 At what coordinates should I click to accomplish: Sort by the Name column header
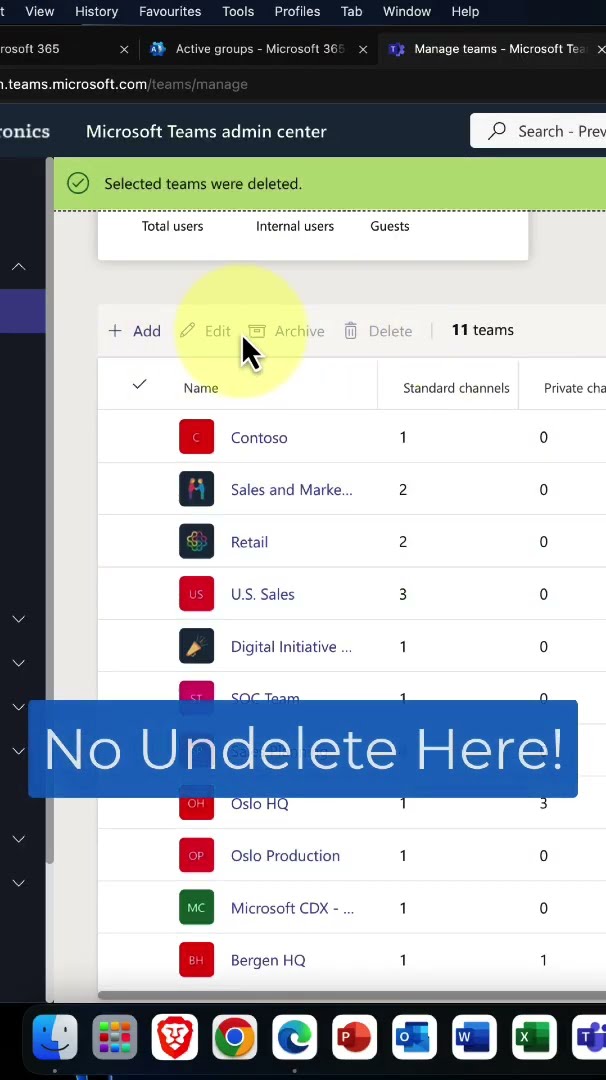pos(201,388)
